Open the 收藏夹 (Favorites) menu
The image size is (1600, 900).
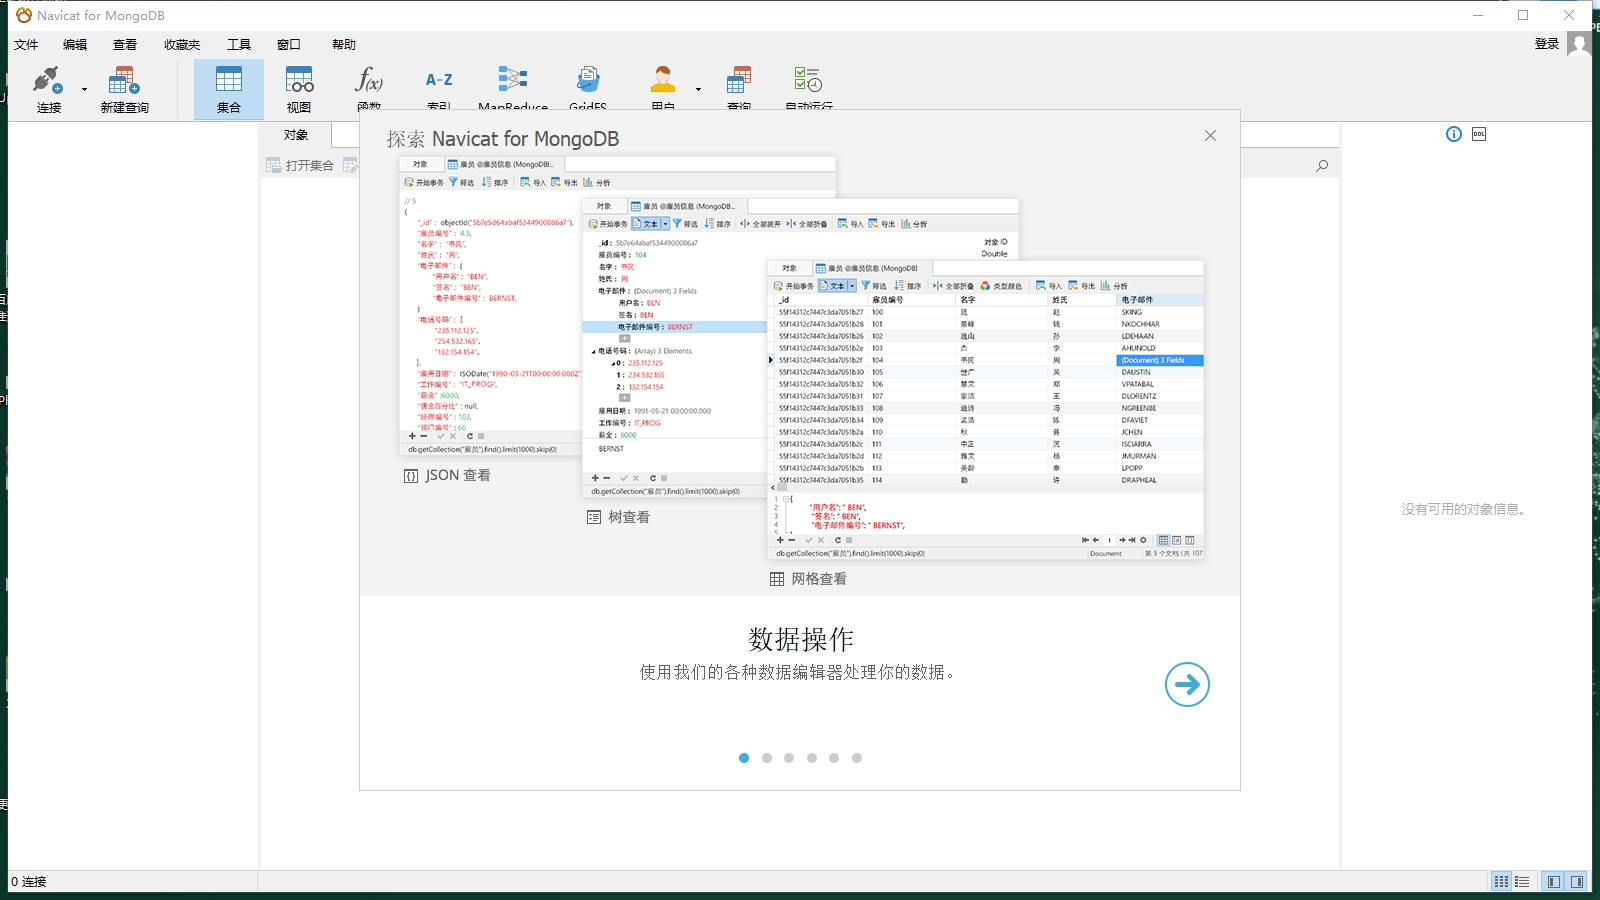coord(182,45)
